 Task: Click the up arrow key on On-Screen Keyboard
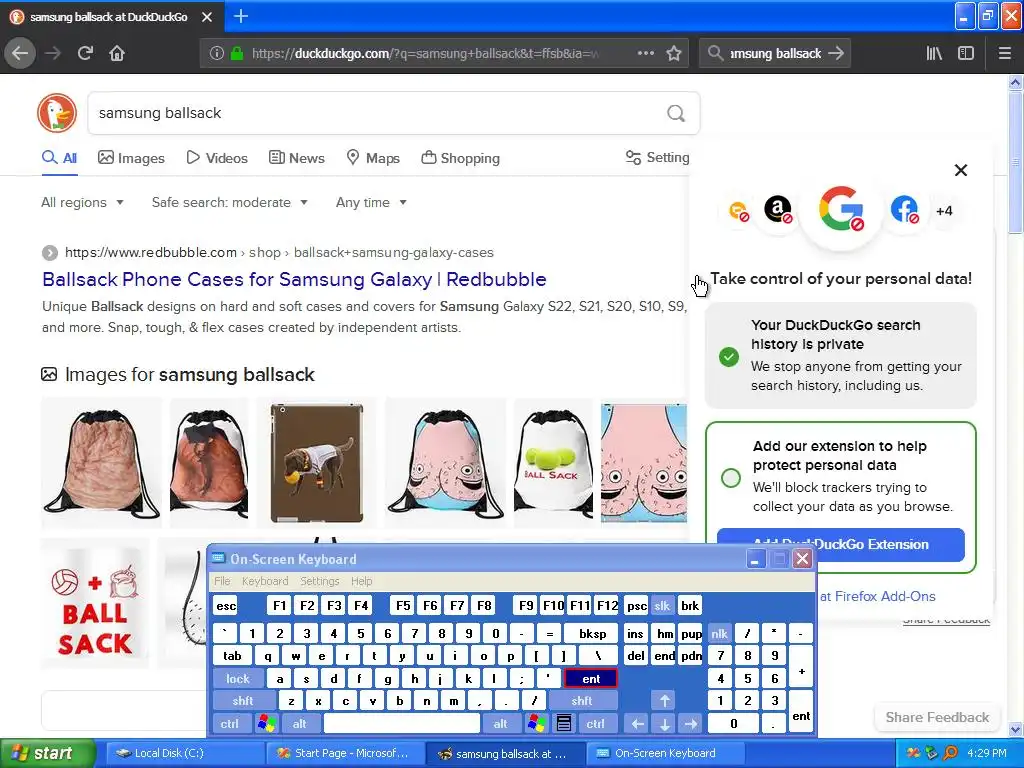(665, 701)
